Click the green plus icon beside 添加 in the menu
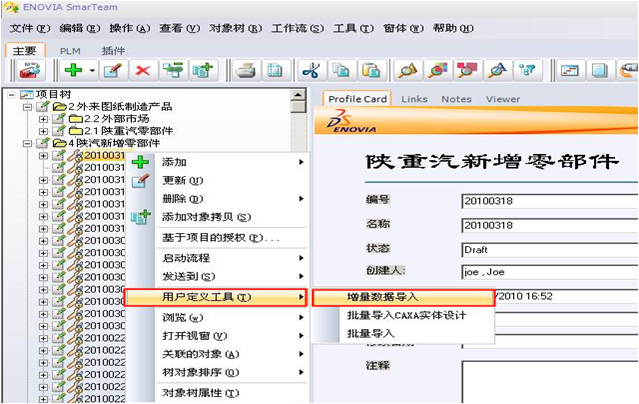639x404 pixels. click(140, 162)
